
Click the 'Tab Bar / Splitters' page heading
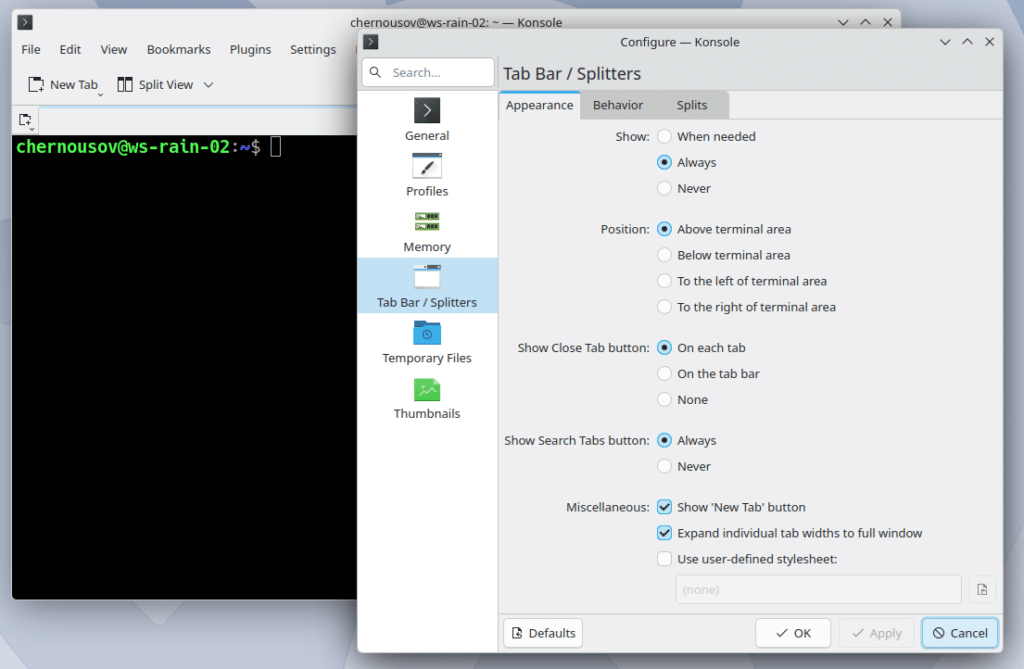[x=572, y=74]
